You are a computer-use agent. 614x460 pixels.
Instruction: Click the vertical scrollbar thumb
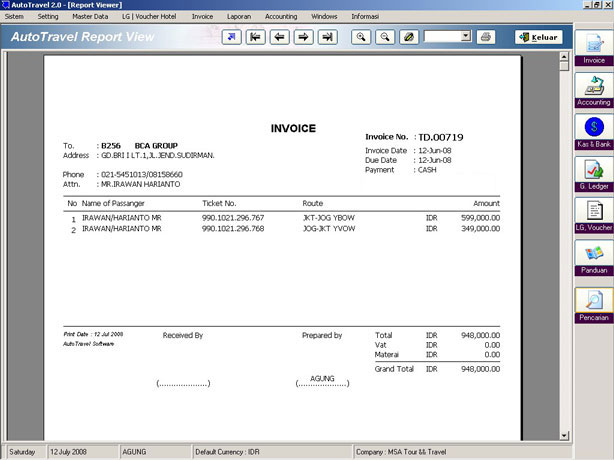[564, 66]
